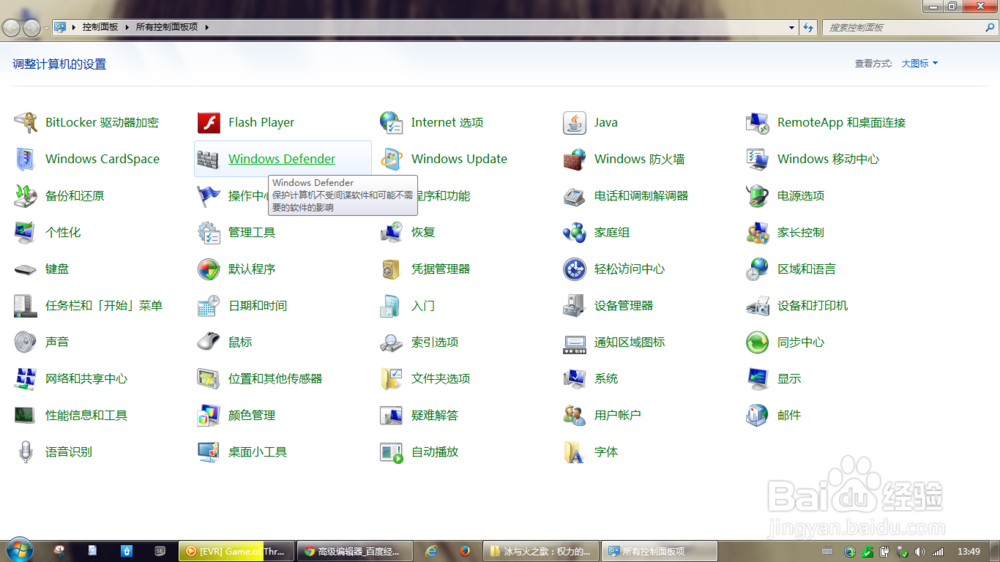
Task: Open the 通知区域图标 link
Action: pyautogui.click(x=629, y=342)
